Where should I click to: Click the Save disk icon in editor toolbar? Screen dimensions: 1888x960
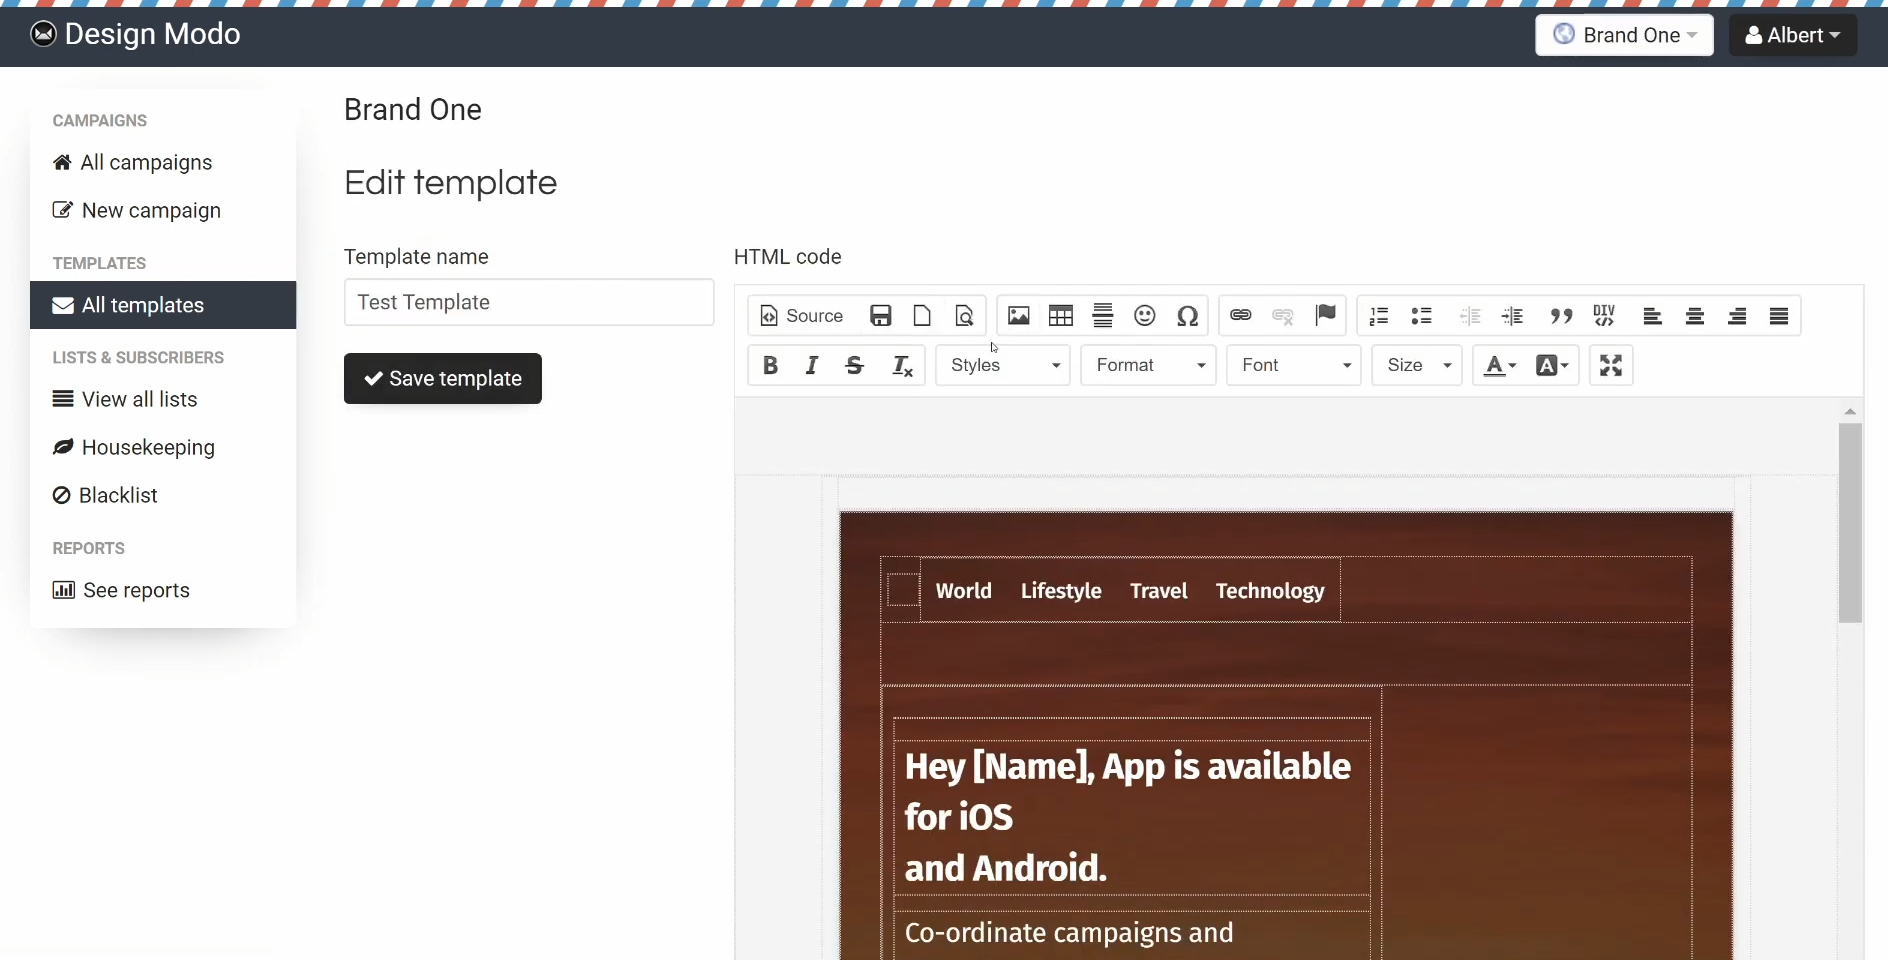[x=880, y=316]
